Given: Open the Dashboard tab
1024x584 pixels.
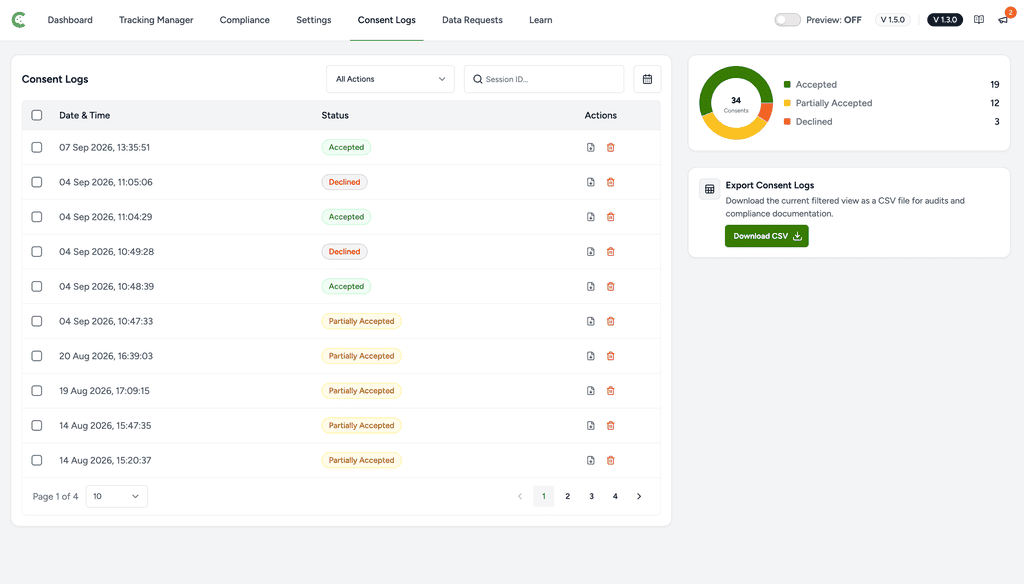Looking at the screenshot, I should coord(70,20).
